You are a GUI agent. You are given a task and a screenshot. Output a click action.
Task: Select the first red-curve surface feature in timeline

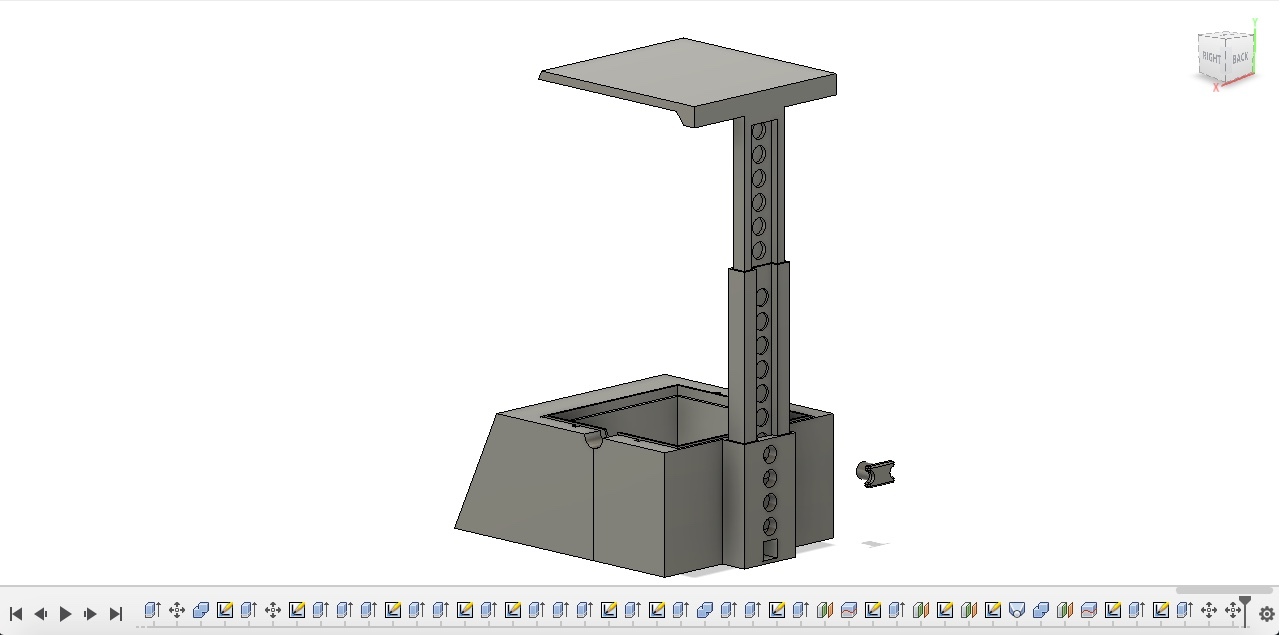click(849, 610)
